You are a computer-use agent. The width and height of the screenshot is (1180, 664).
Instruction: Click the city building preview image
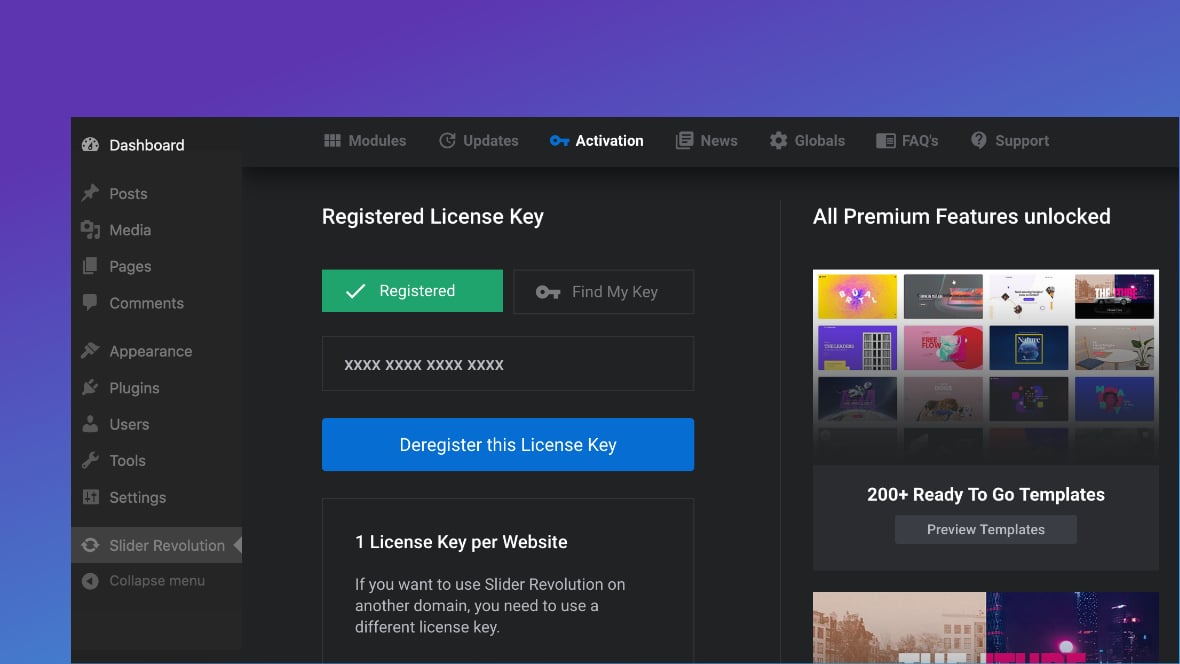(x=899, y=627)
